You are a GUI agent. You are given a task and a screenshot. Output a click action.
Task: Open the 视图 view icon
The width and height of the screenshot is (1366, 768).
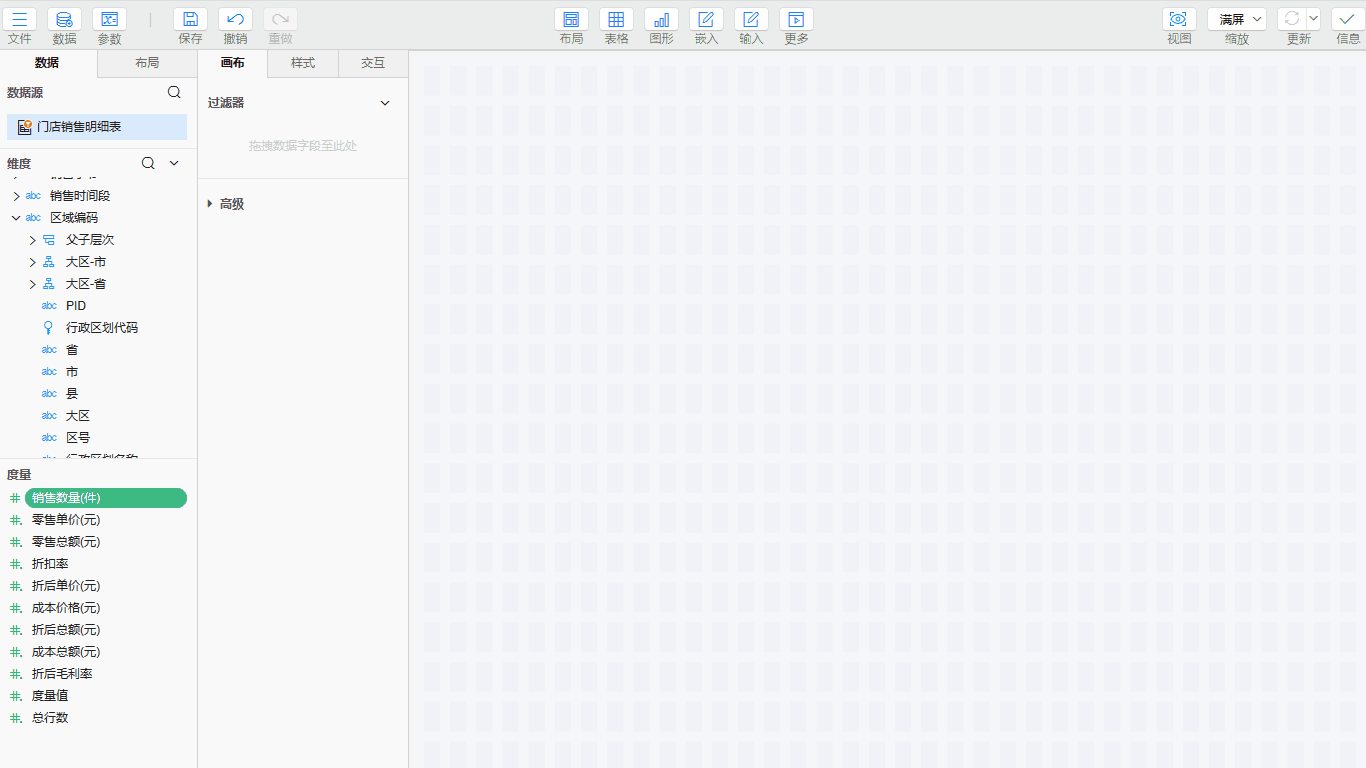pos(1179,19)
